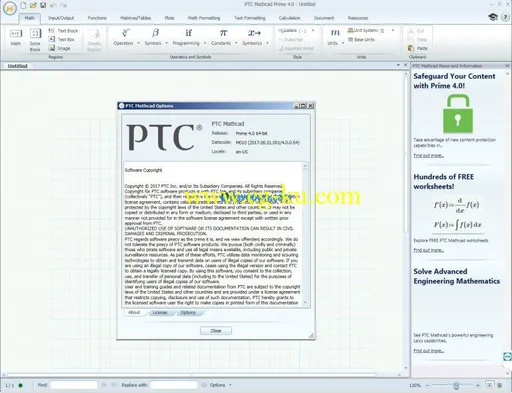The height and width of the screenshot is (393, 512).
Task: Switch to the Document ribbon tab
Action: pyautogui.click(x=324, y=18)
